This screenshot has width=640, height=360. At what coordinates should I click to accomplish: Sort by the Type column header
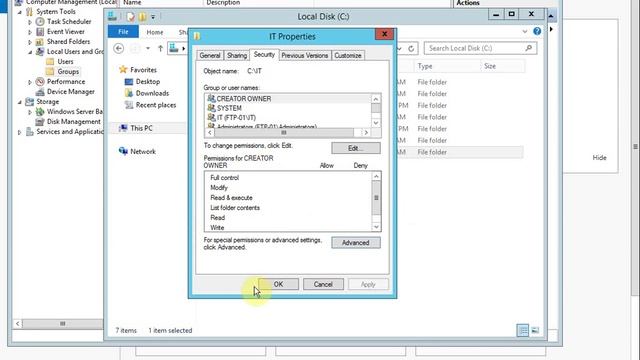point(447,66)
